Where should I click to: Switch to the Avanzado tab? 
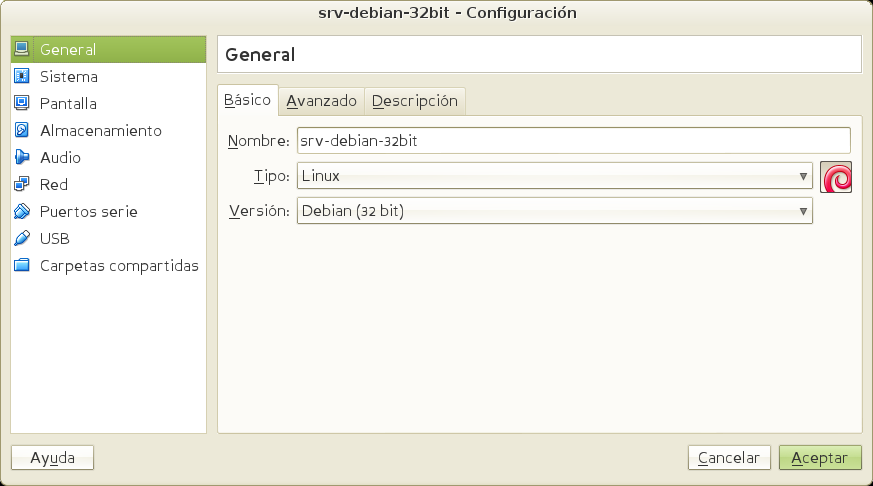coord(321,101)
